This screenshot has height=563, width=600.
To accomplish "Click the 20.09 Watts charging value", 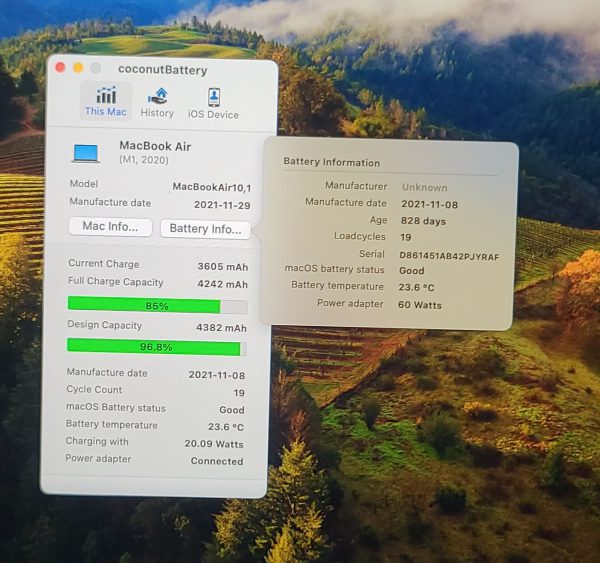I will pos(213,443).
